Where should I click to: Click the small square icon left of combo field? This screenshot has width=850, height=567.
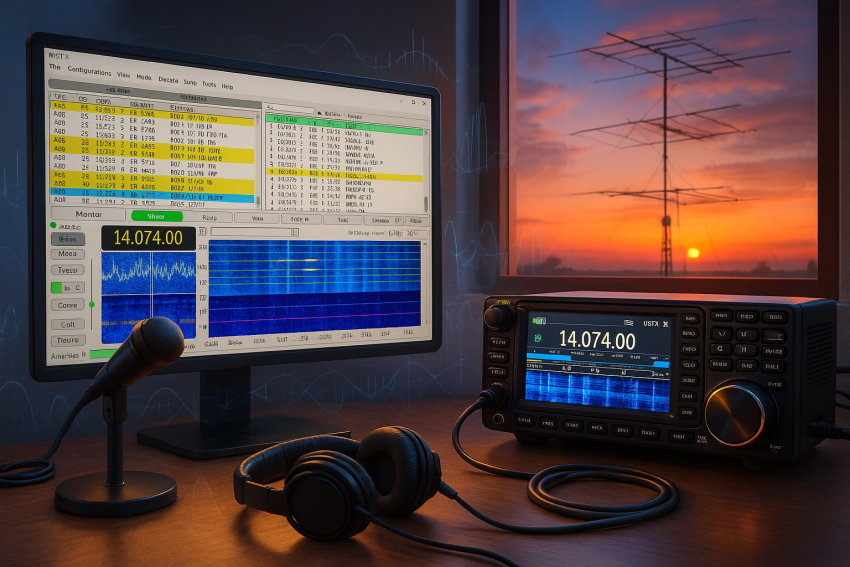coord(202,231)
